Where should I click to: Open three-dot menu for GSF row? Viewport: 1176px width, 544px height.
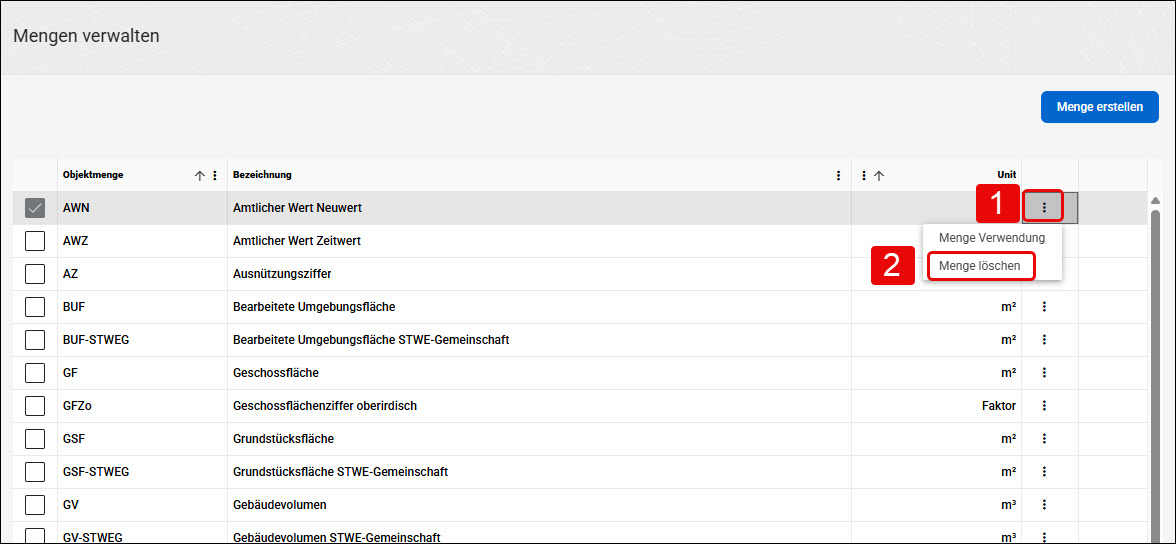point(1044,439)
